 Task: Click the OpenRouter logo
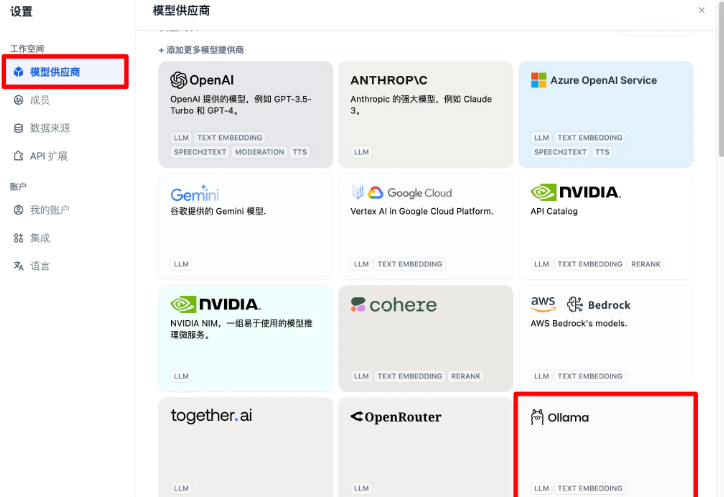click(396, 417)
